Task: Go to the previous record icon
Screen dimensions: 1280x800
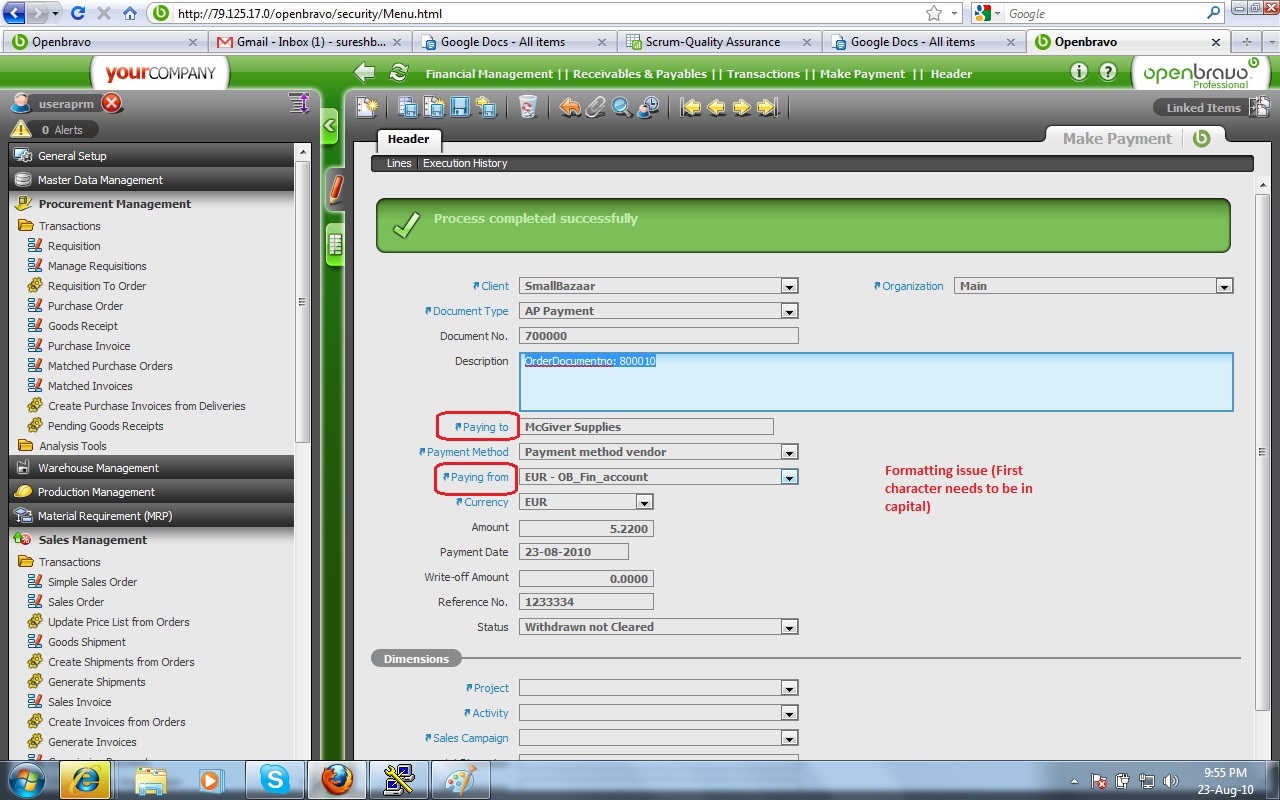Action: click(x=716, y=107)
